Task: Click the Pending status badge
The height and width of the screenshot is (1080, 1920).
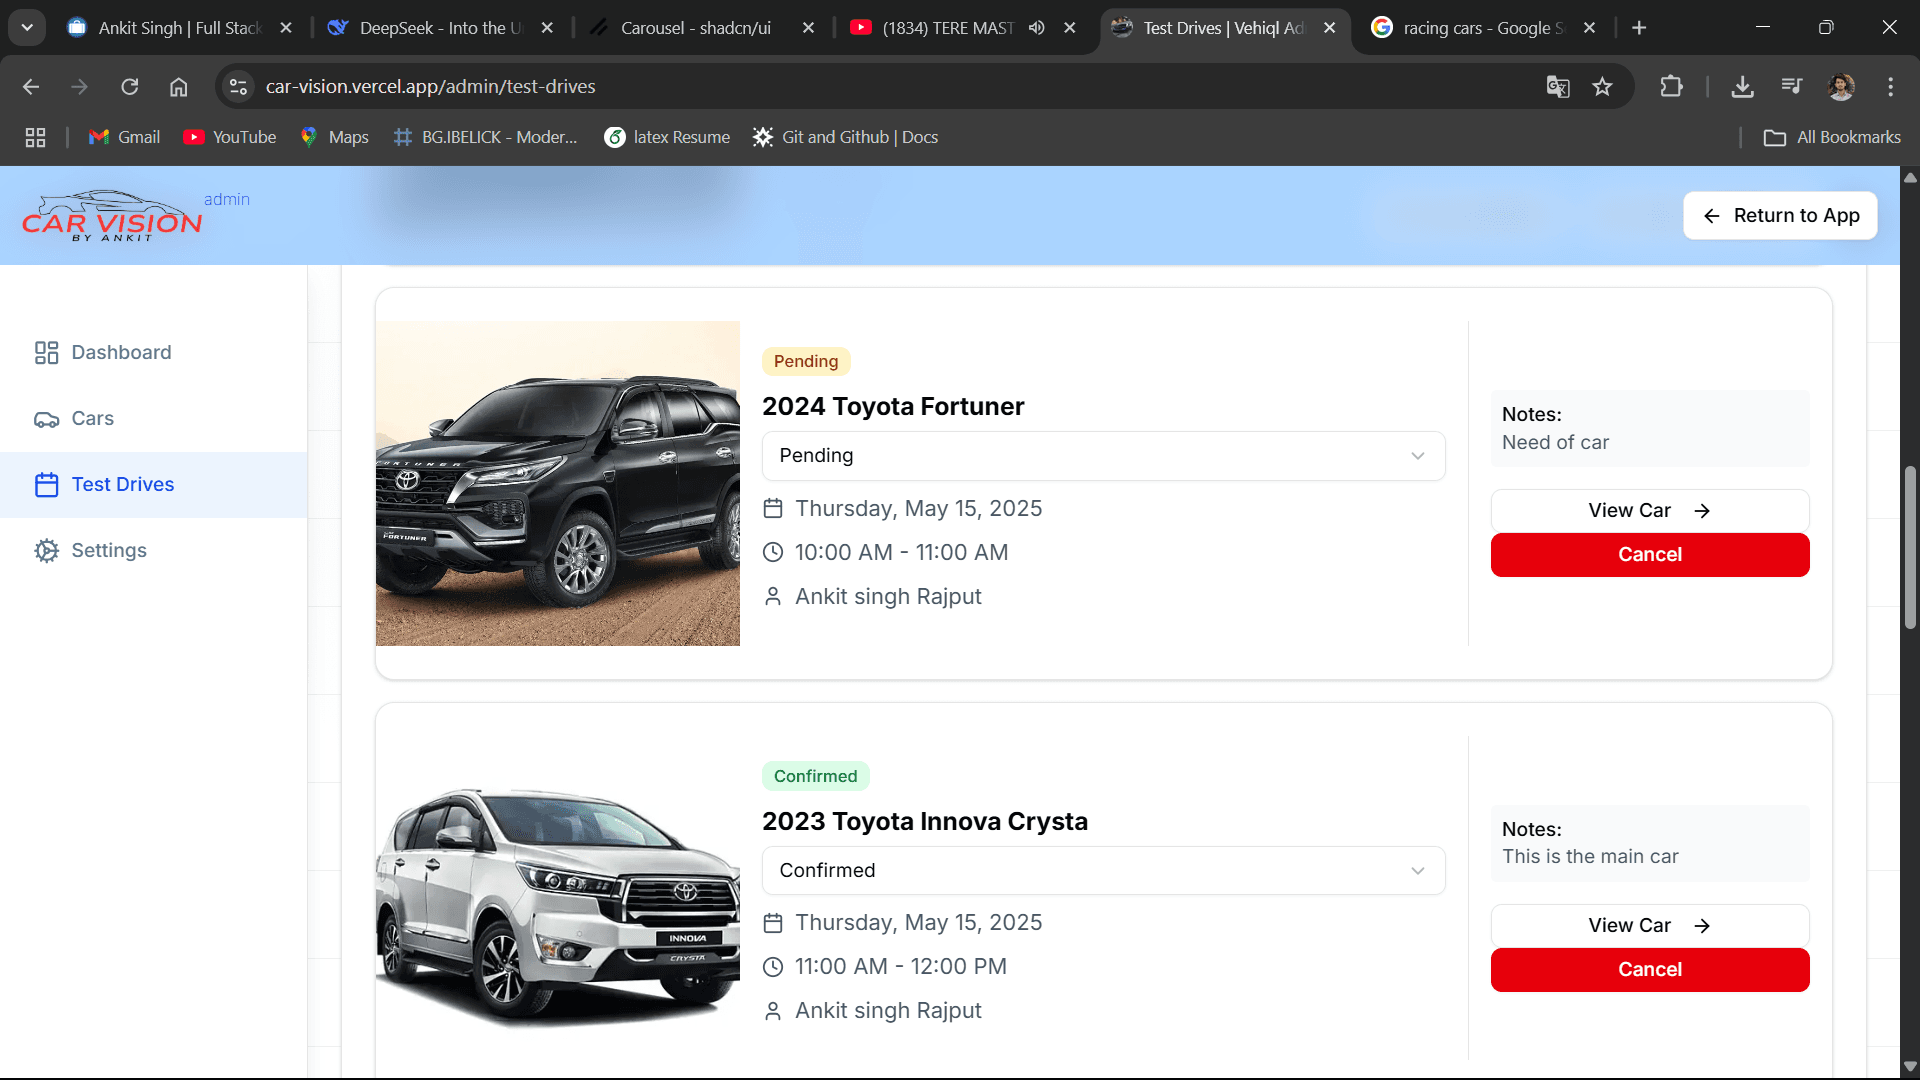Action: (806, 361)
